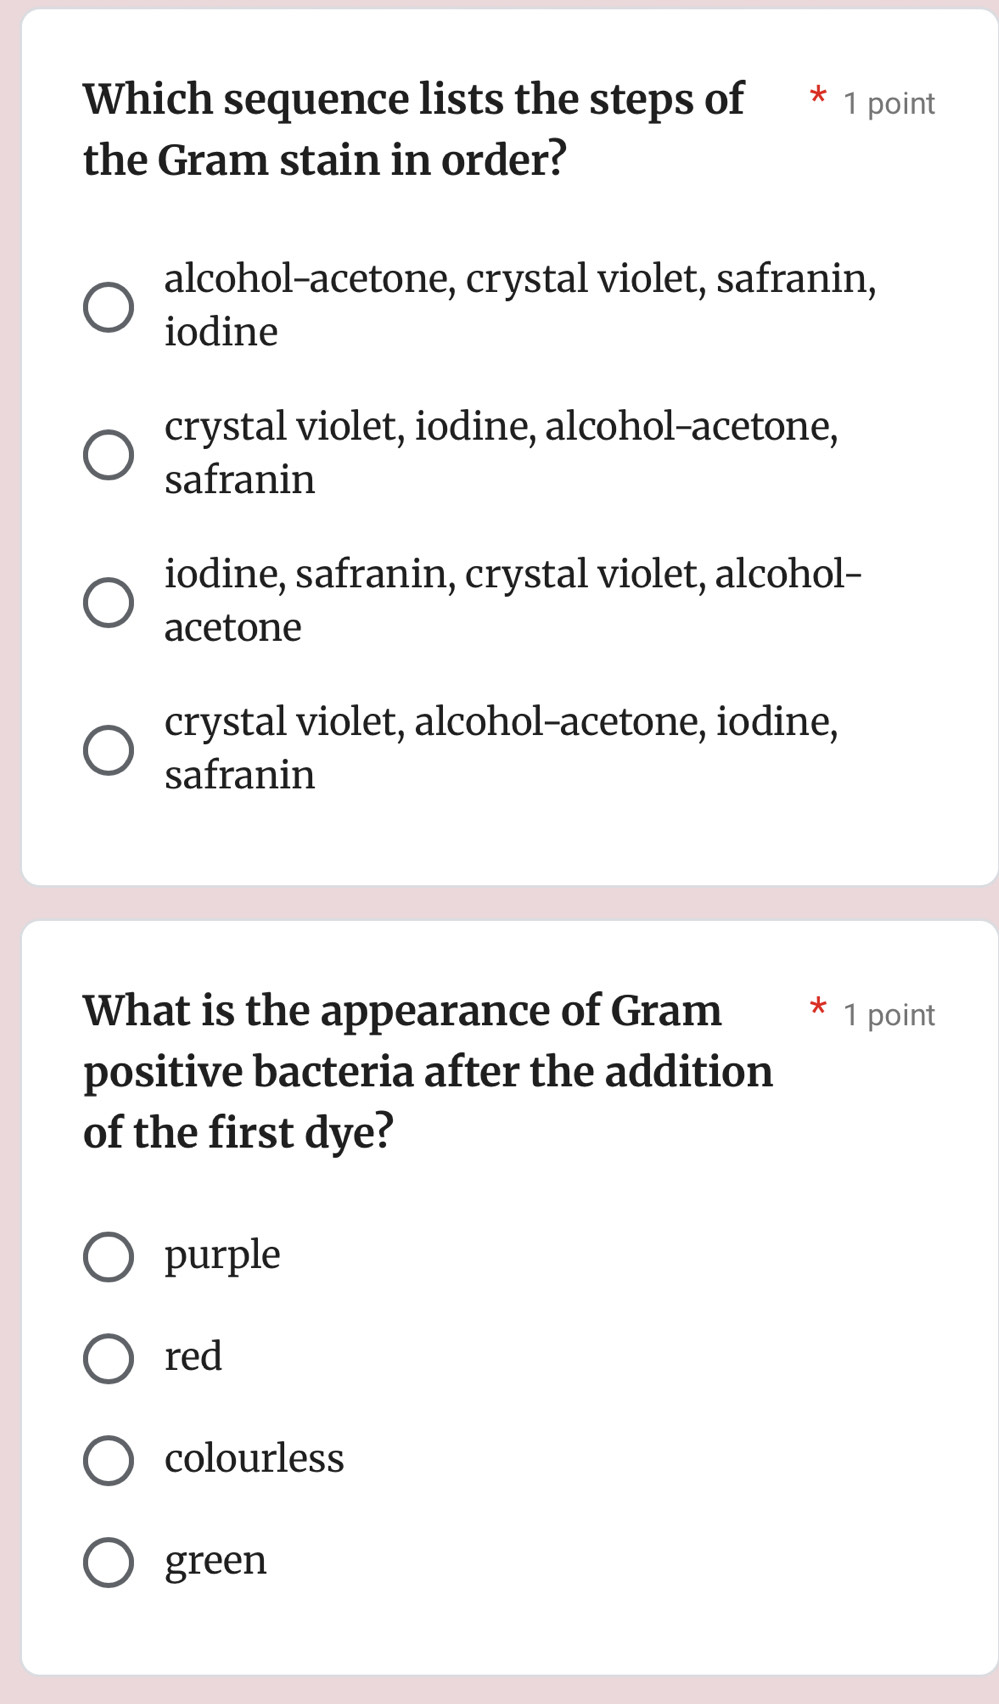Click the 'of the first dye?' question text
The height and width of the screenshot is (1704, 999).
click(x=239, y=1132)
